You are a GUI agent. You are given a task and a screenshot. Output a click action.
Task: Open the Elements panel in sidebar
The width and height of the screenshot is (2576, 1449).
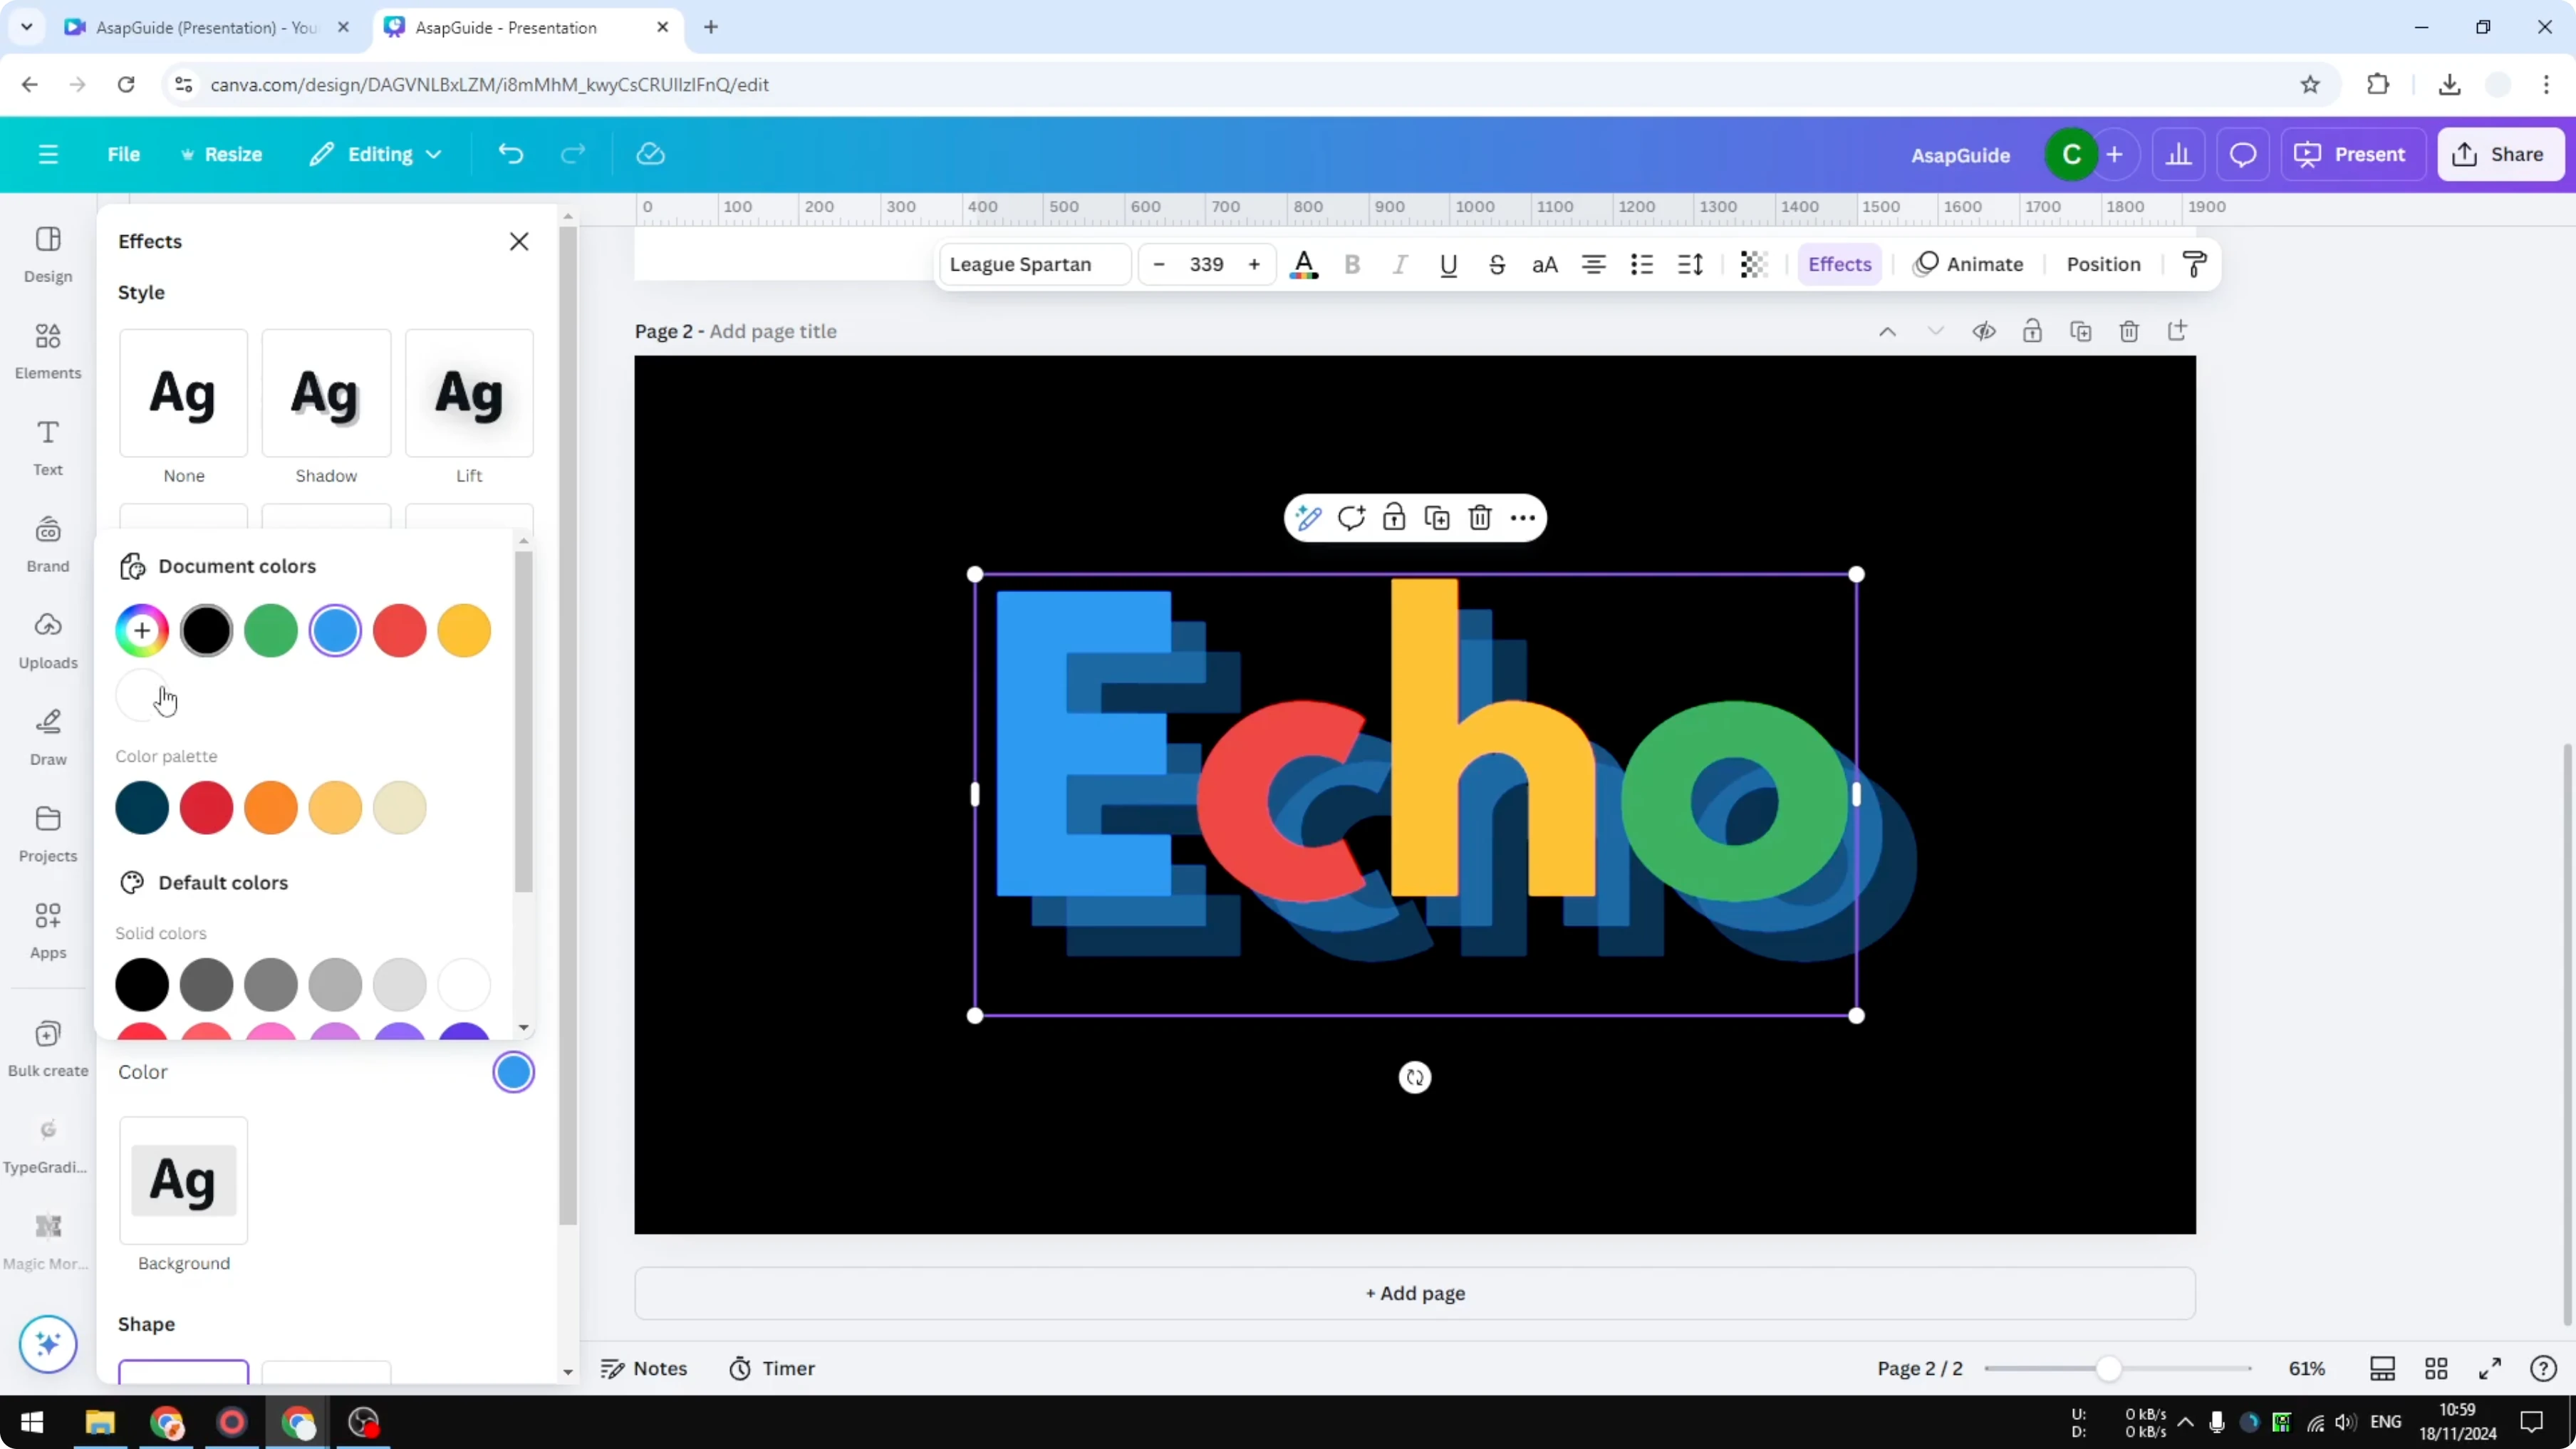[47, 350]
